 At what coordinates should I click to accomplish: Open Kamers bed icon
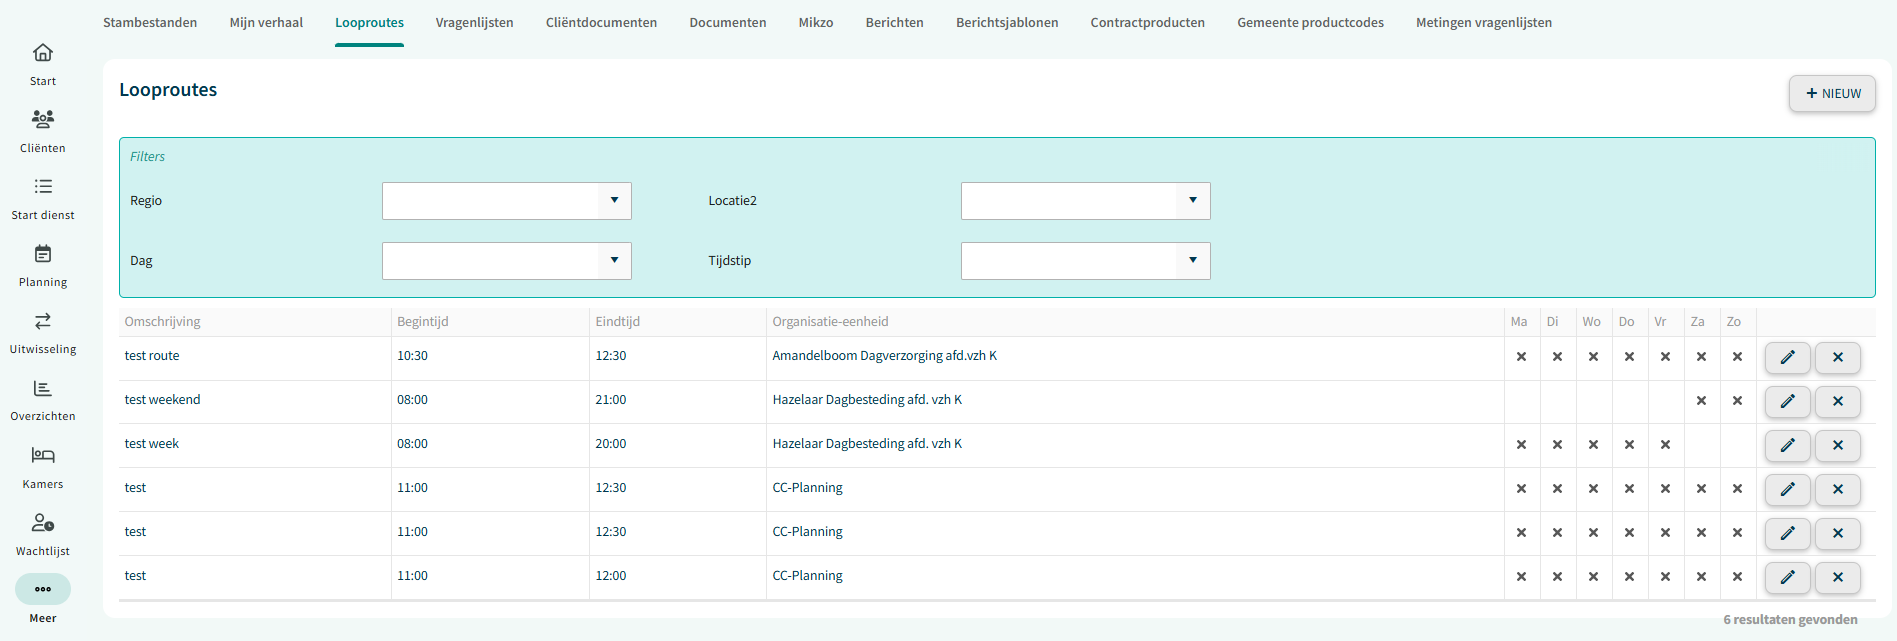43,455
